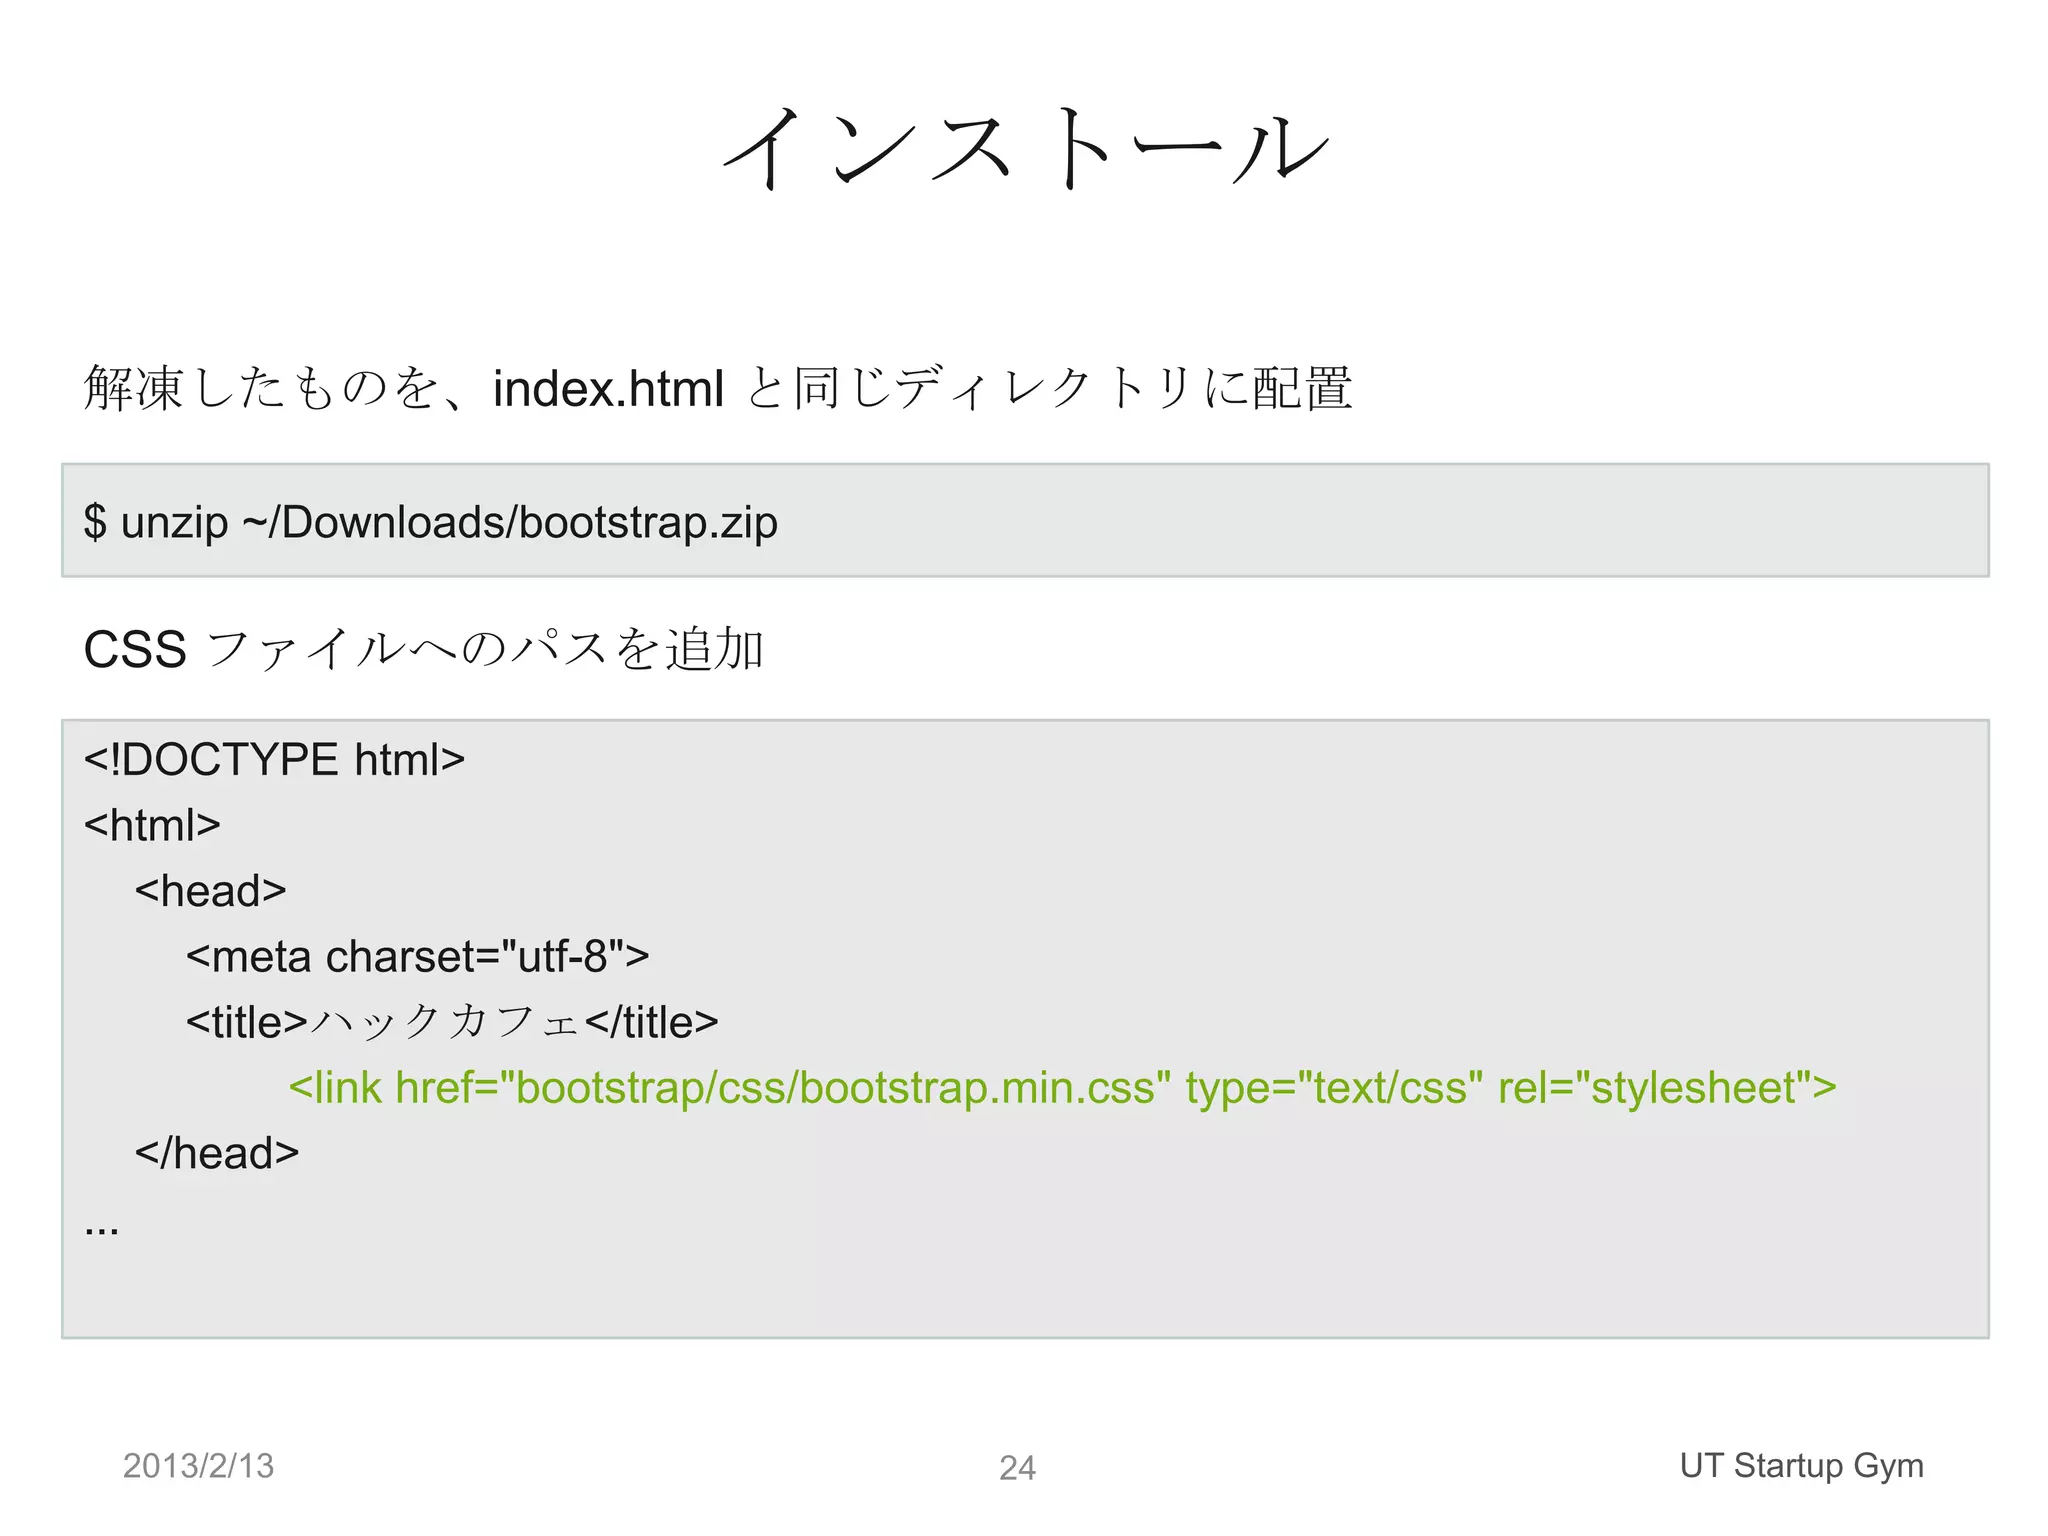Click the <!DOCTYPE html> code line
This screenshot has height=1536, width=2048.
(275, 760)
